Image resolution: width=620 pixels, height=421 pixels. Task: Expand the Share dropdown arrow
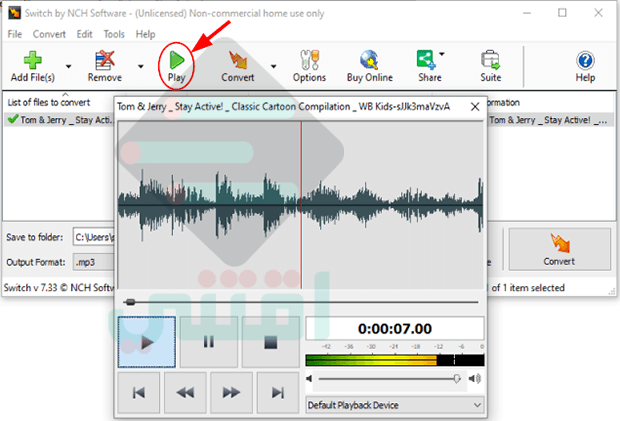(x=442, y=54)
